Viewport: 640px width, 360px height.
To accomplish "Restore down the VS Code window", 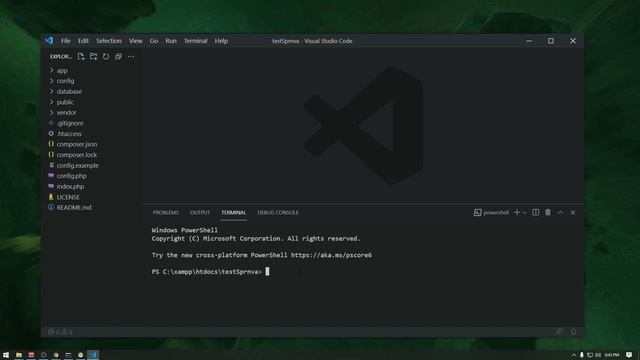I will coord(551,41).
